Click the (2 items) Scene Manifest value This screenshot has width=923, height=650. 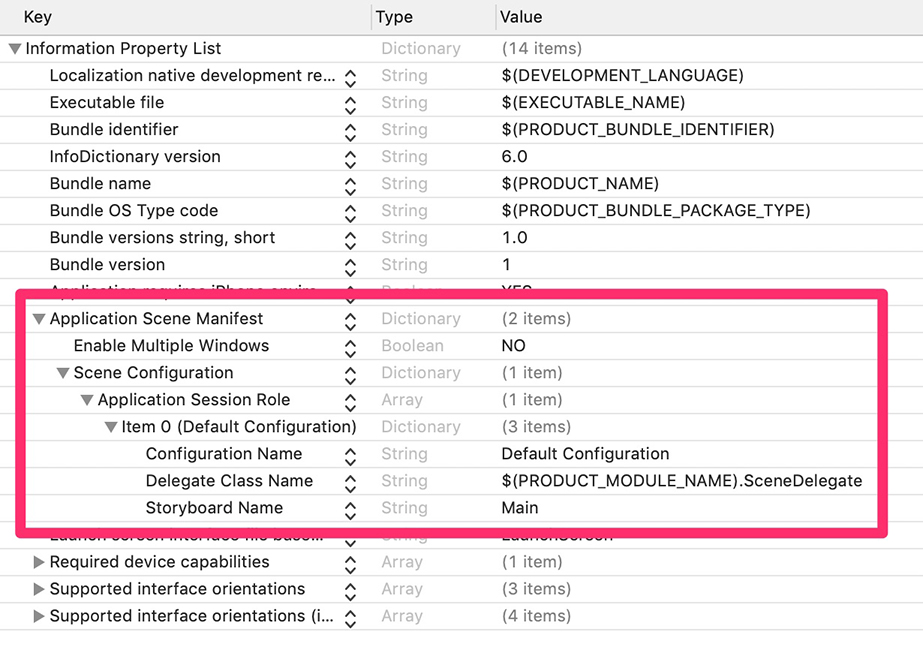[536, 319]
